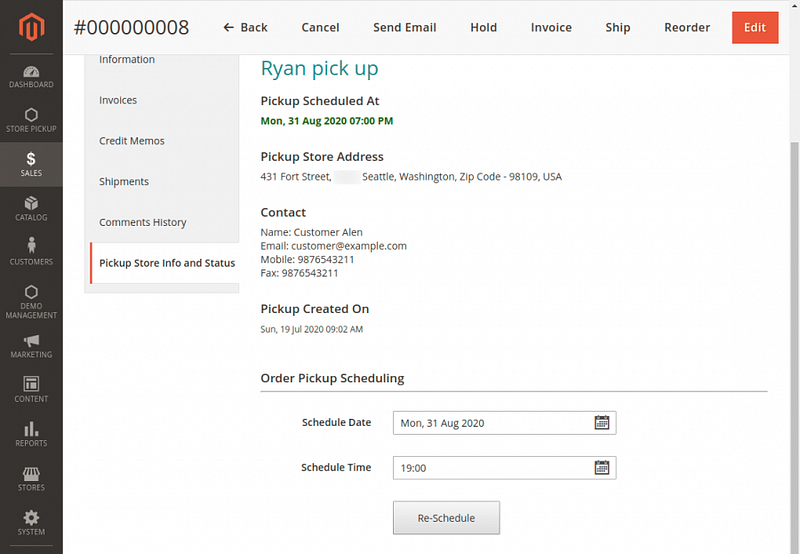This screenshot has height=554, width=800.
Task: Click the scheduled time Mon, 31 Aug 2020 07:00 PM
Action: 327,121
